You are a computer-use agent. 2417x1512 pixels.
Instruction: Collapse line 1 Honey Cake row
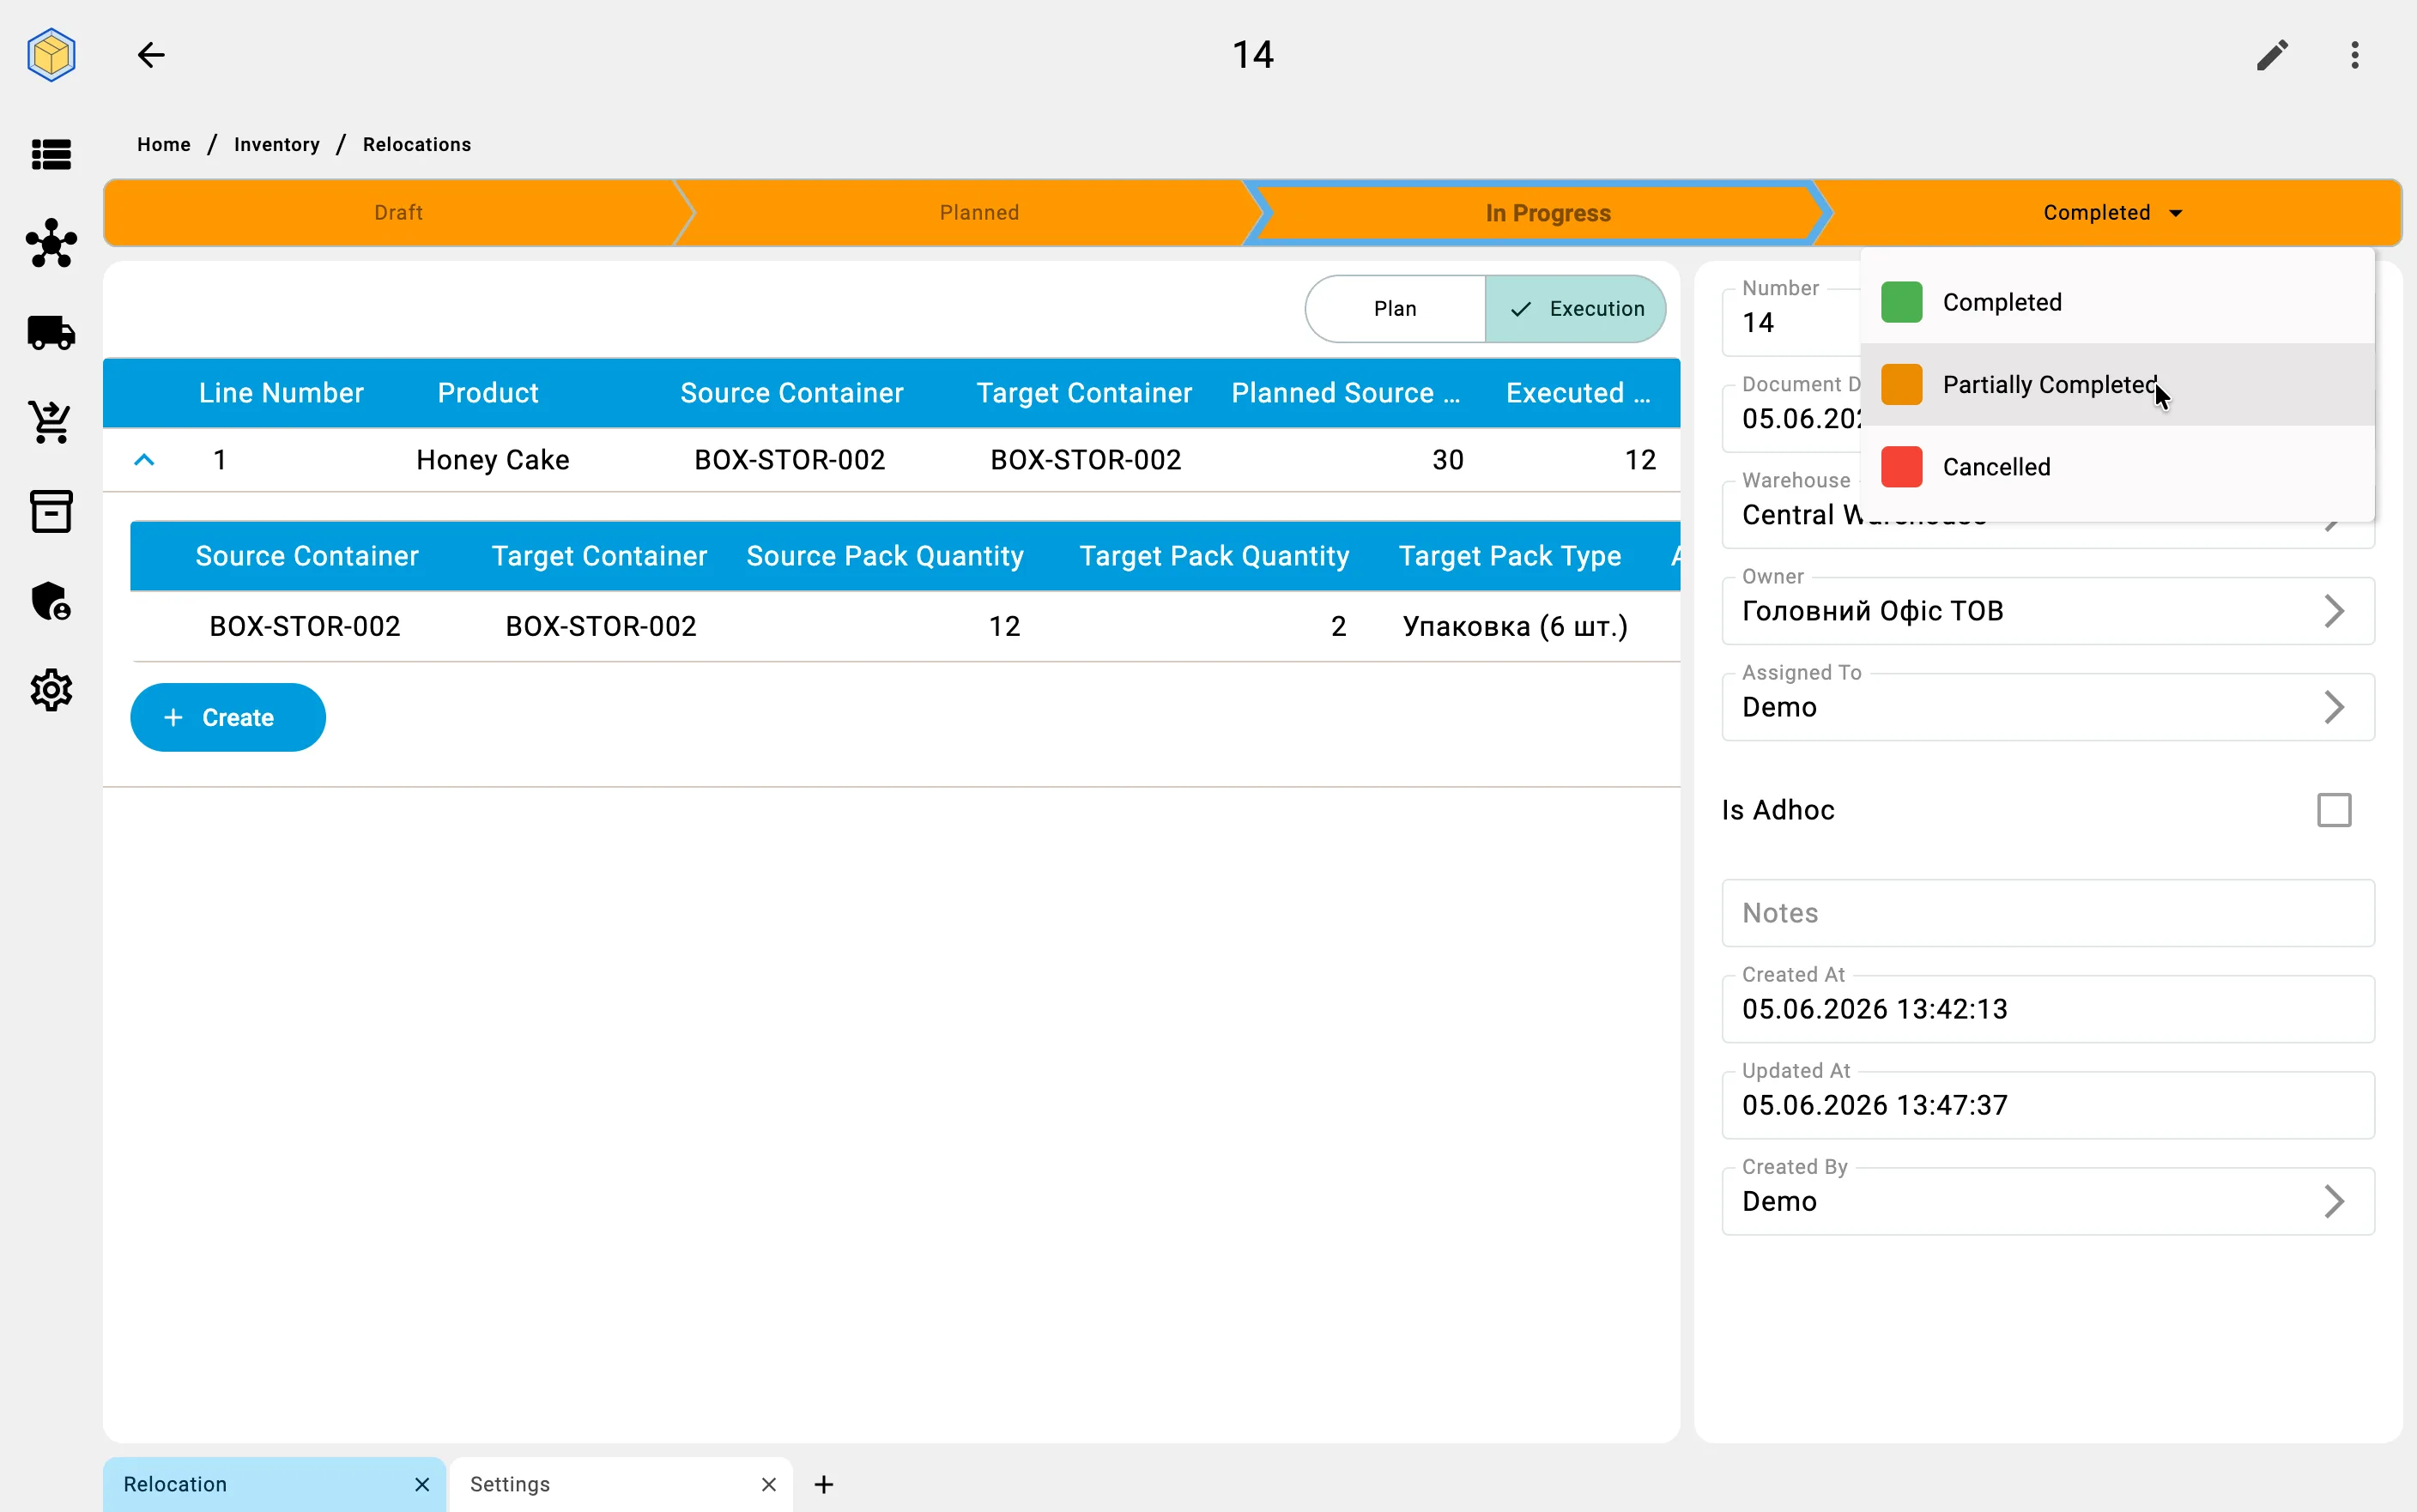click(144, 460)
